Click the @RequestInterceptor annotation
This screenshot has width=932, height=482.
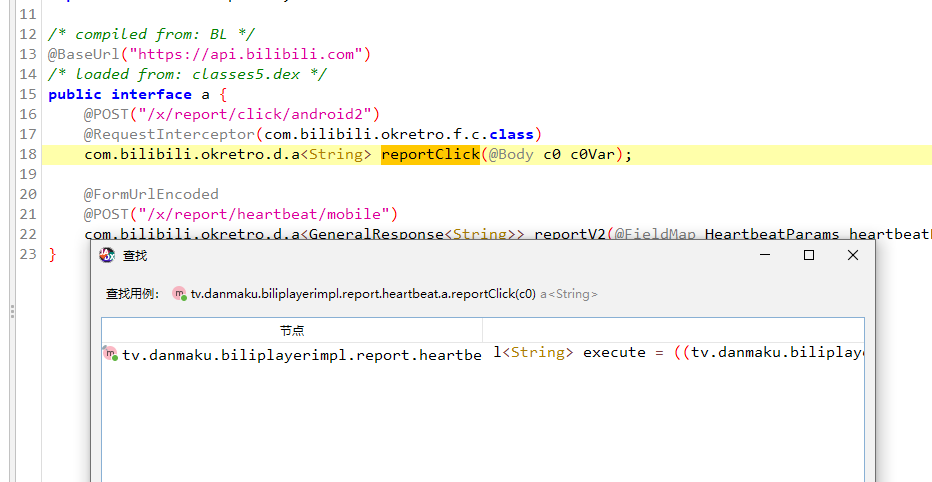[x=169, y=134]
